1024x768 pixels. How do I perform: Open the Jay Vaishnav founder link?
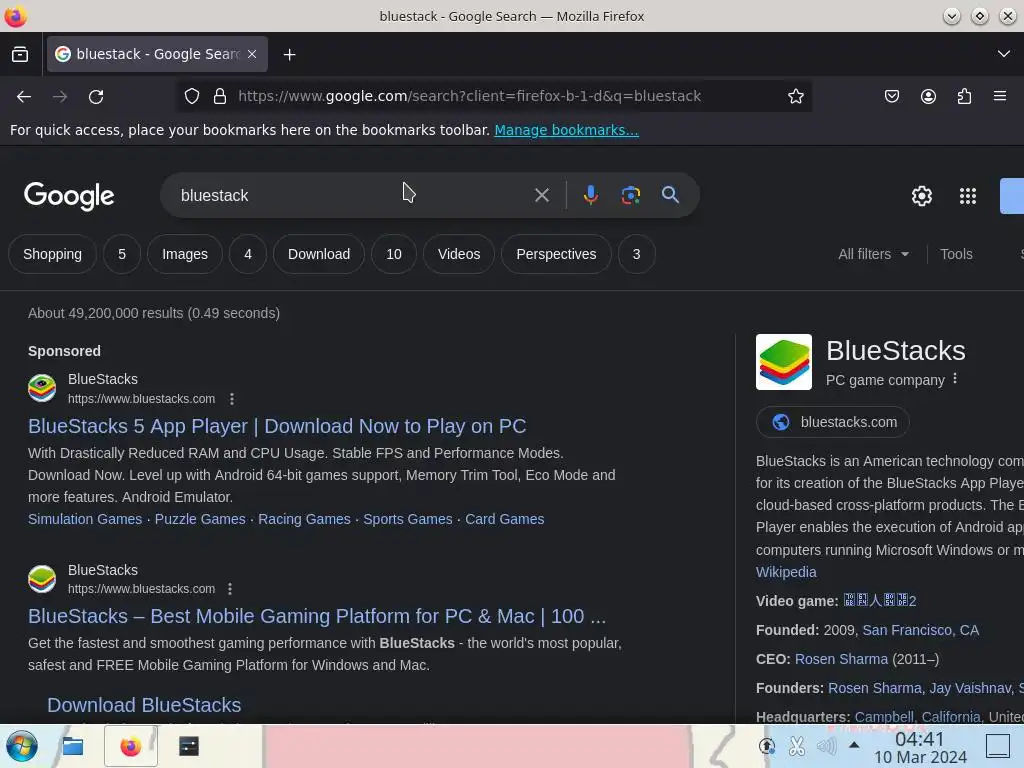pyautogui.click(x=970, y=688)
